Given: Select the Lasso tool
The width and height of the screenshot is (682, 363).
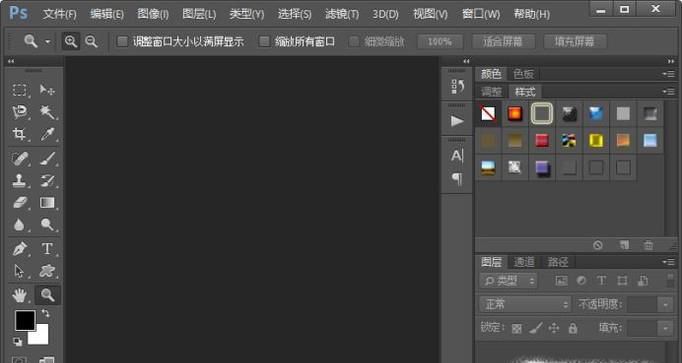Looking at the screenshot, I should (20, 112).
